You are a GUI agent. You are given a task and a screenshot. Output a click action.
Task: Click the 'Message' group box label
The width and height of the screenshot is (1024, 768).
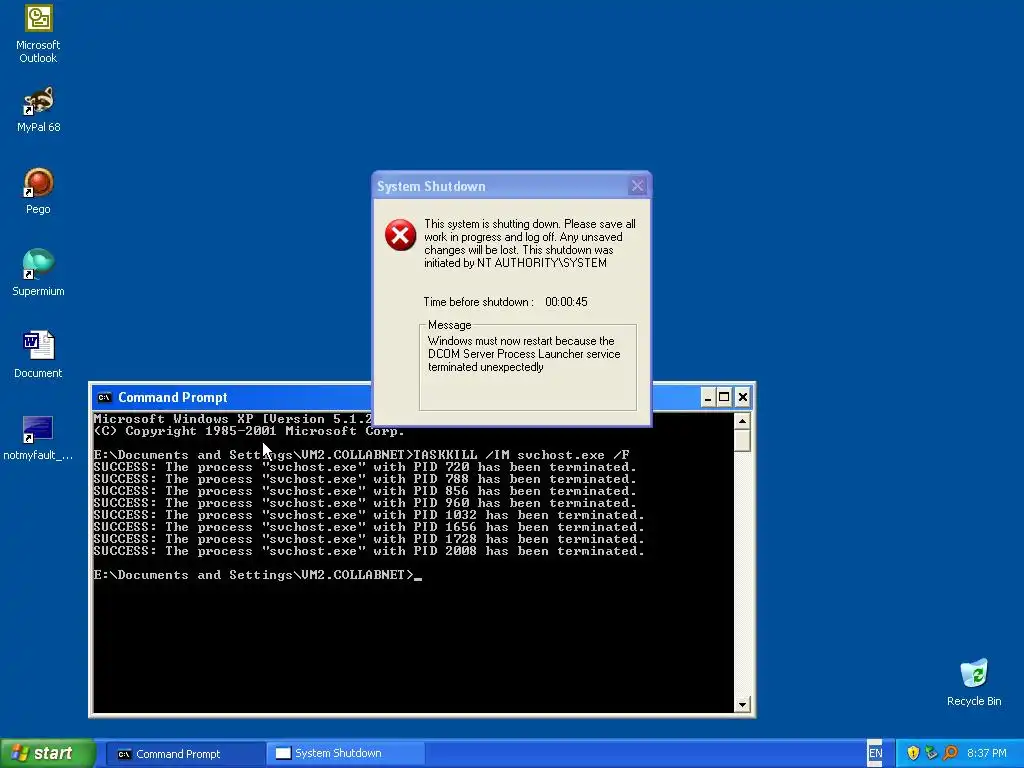[x=449, y=325]
